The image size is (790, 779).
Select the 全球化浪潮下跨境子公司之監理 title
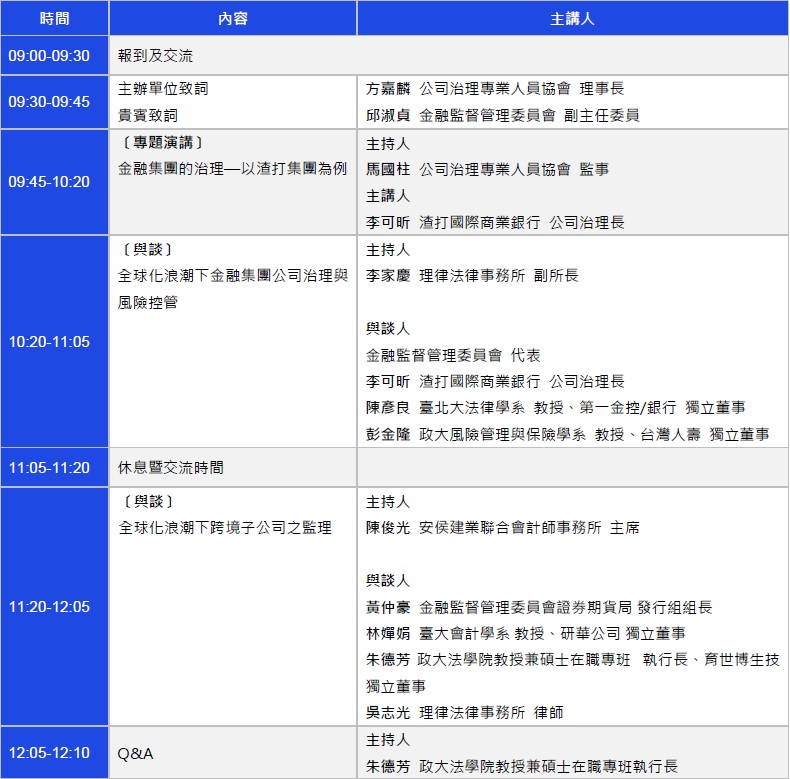coord(225,528)
